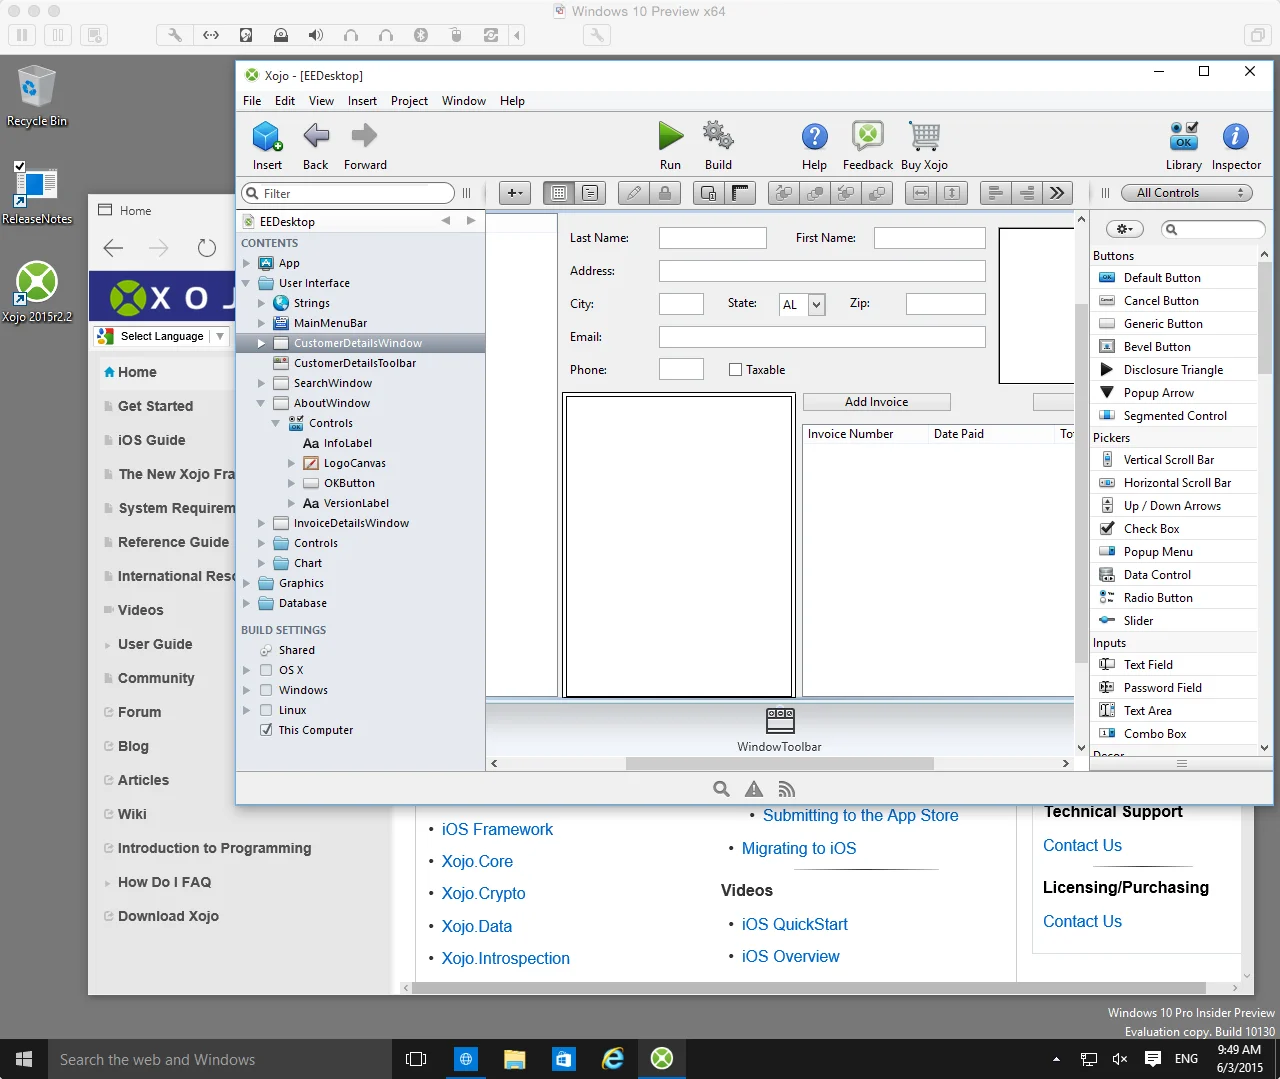This screenshot has width=1280, height=1079.
Task: Click the pencil edit icon in layout toolbar
Action: (x=634, y=193)
